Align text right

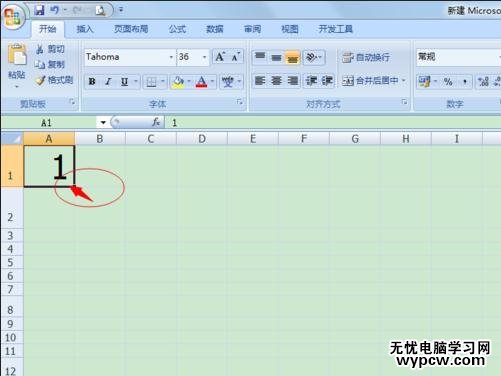click(292, 81)
